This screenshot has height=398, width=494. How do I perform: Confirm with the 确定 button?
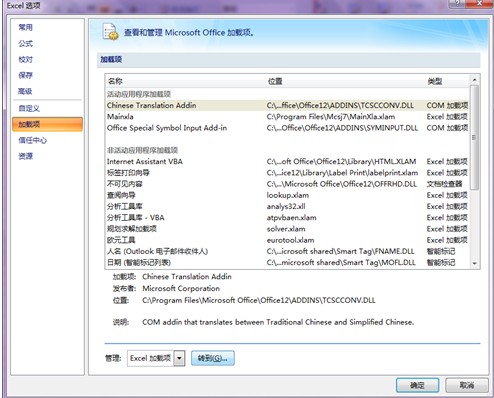tap(417, 386)
